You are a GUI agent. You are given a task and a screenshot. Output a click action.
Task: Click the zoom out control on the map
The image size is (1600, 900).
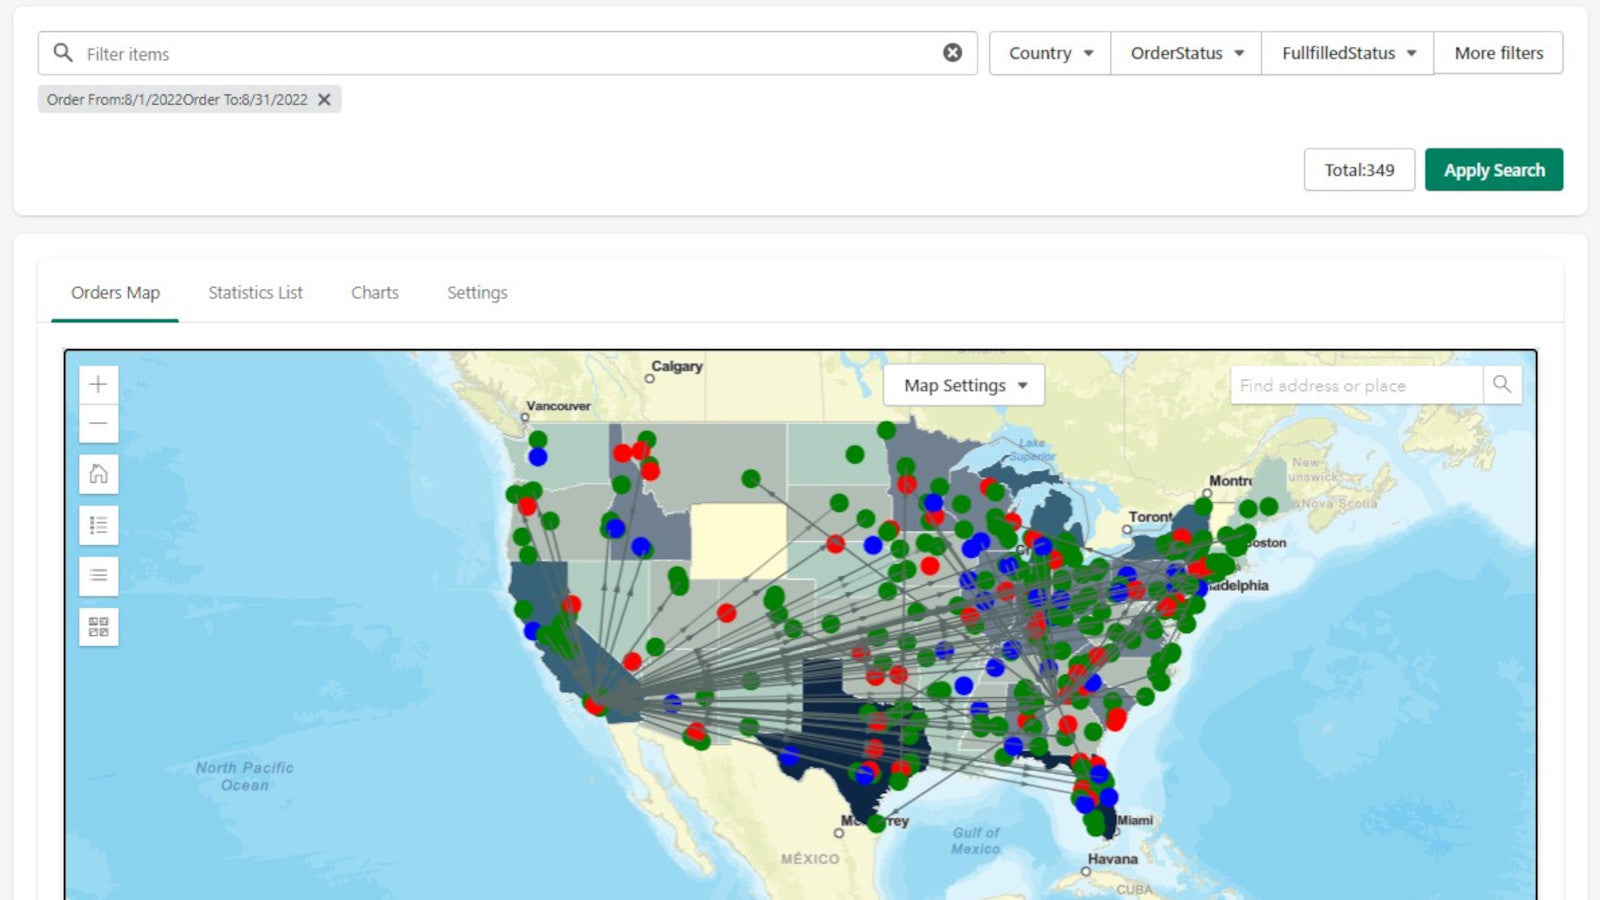(98, 423)
